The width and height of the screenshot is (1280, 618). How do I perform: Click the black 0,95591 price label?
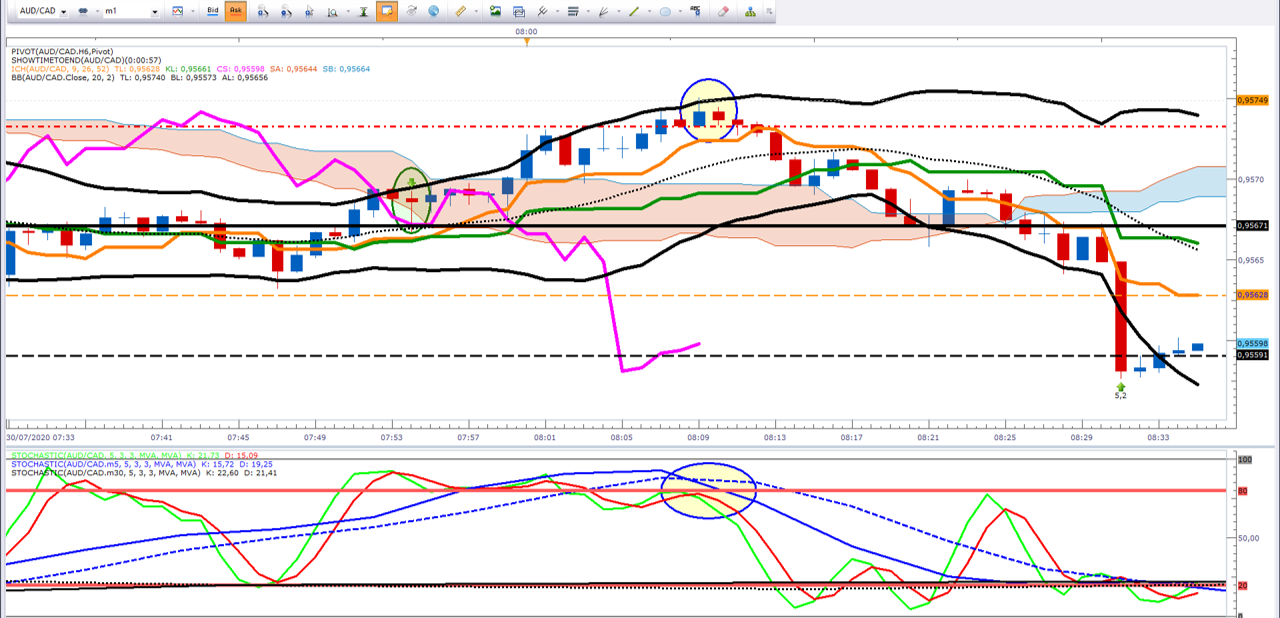1252,355
